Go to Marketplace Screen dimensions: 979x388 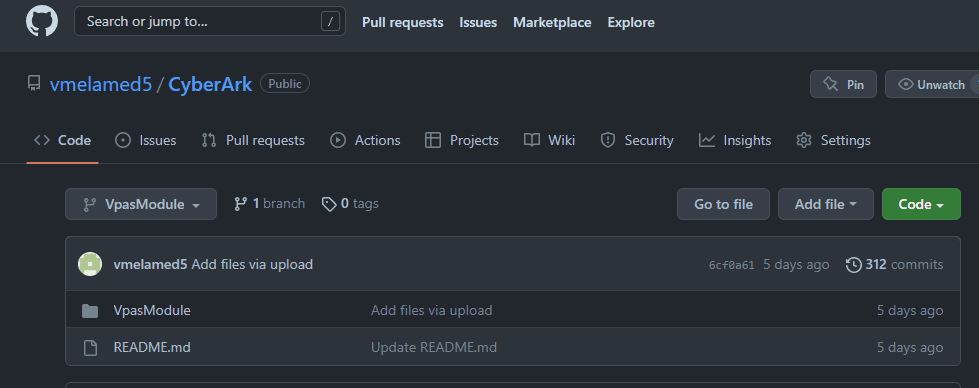coord(552,22)
